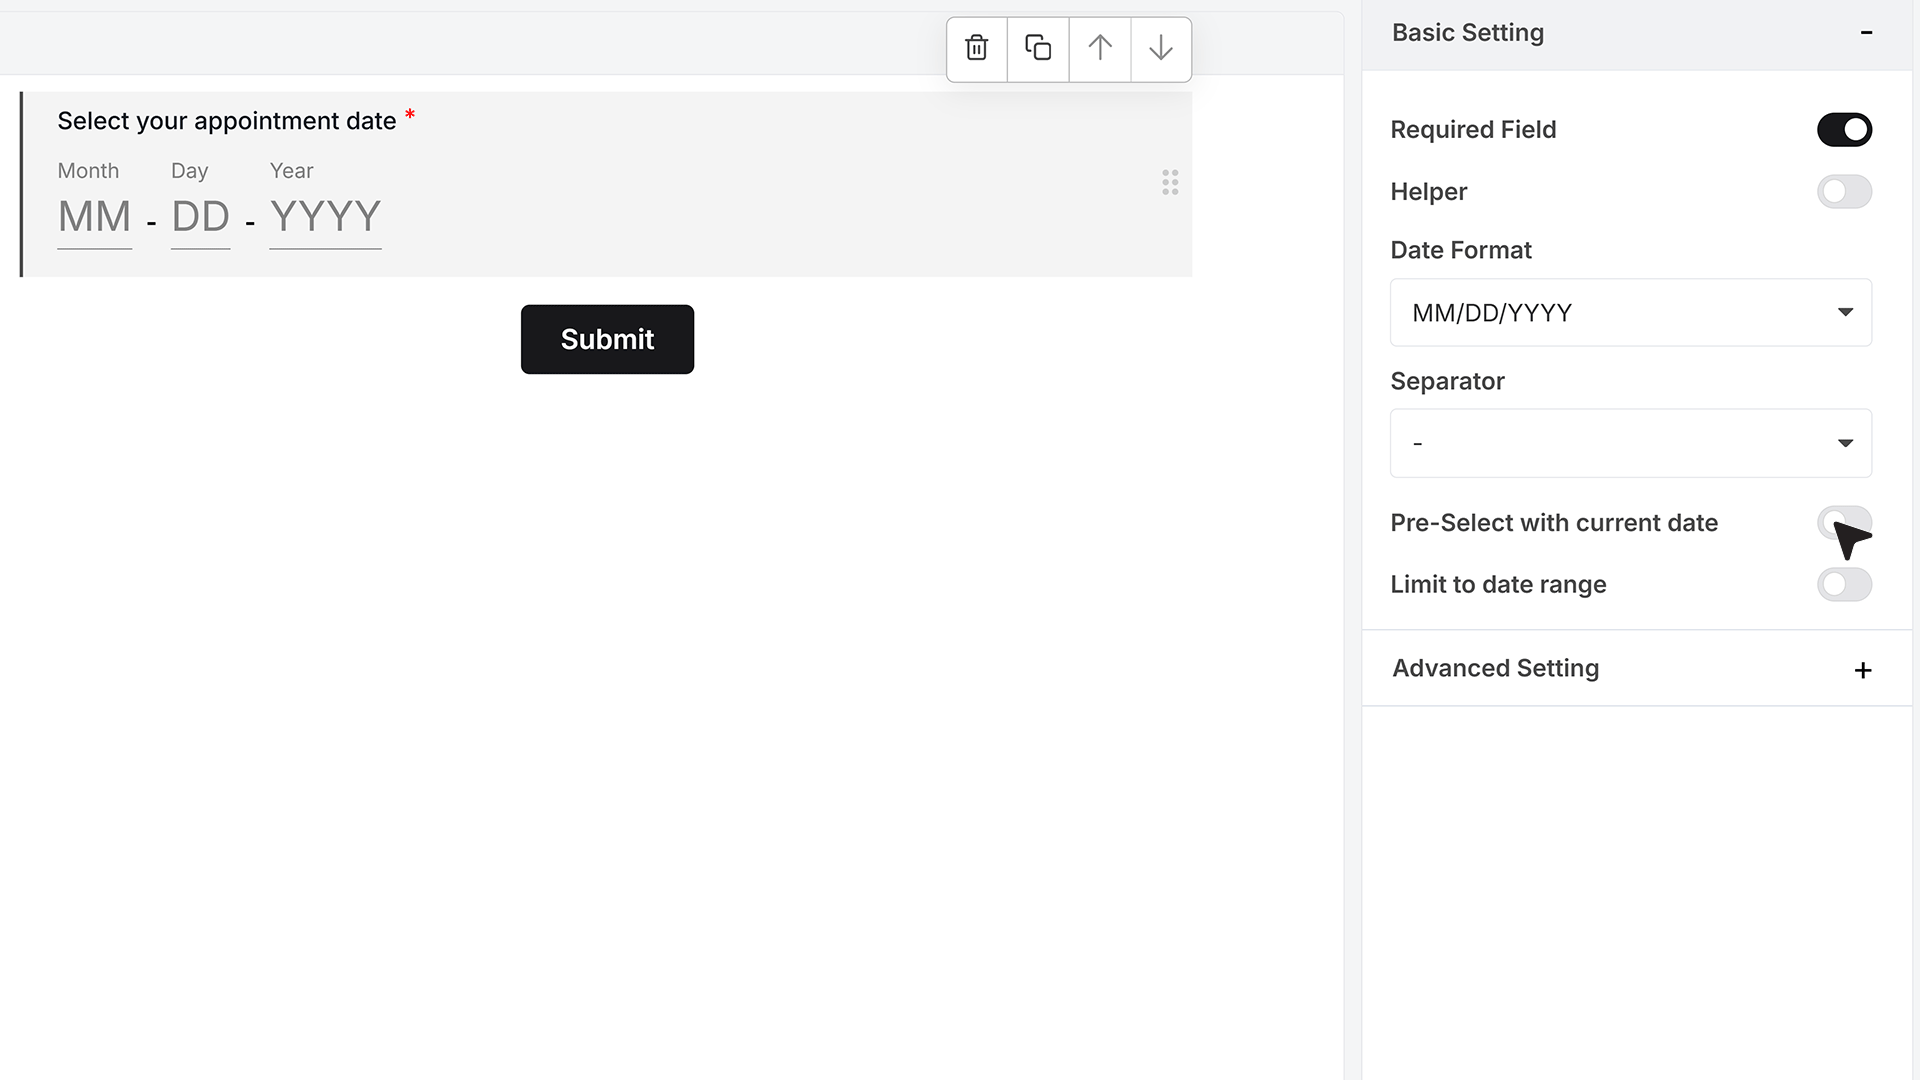Delete the field with the trash icon
1920x1080 pixels.
pos(977,48)
